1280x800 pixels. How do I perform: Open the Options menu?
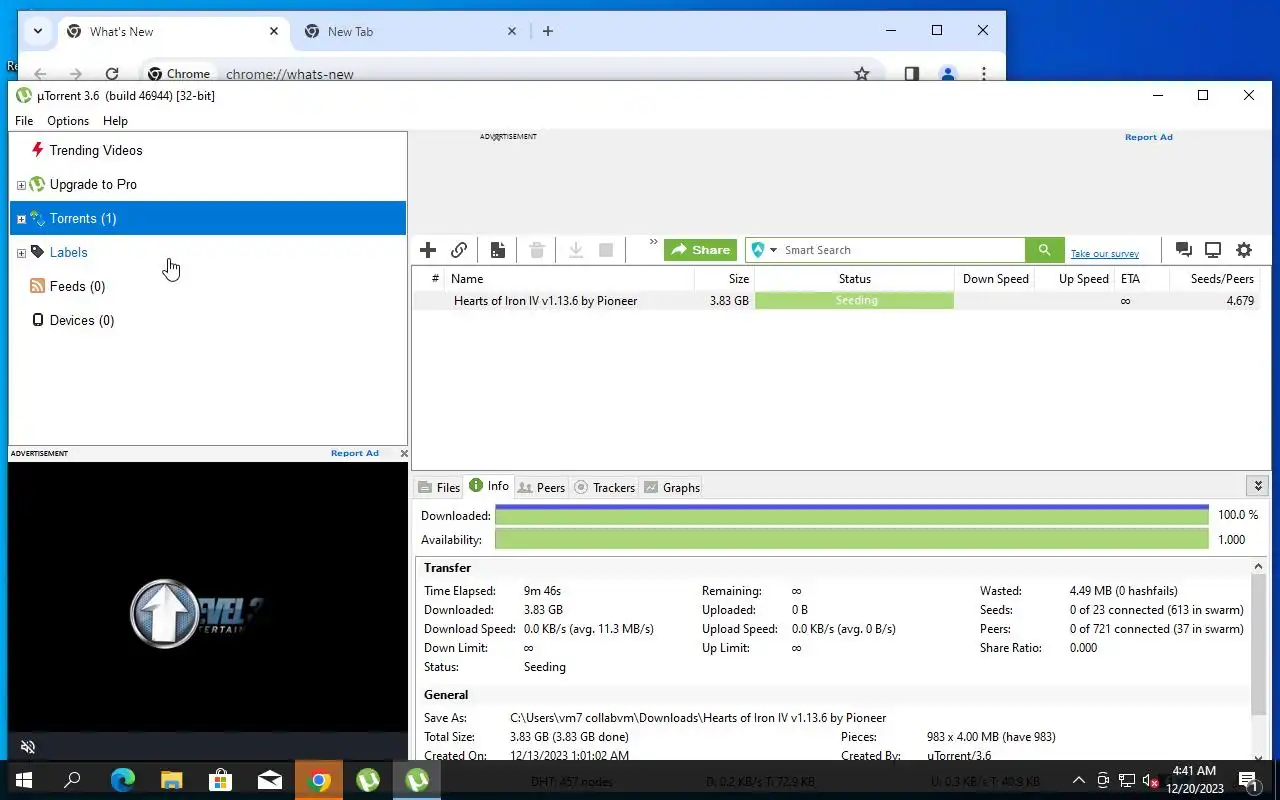tap(68, 121)
